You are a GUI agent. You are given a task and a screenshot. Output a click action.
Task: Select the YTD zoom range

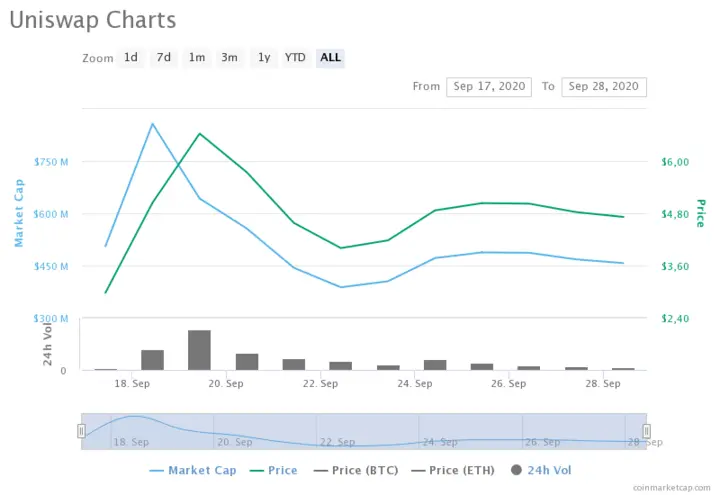pyautogui.click(x=295, y=58)
